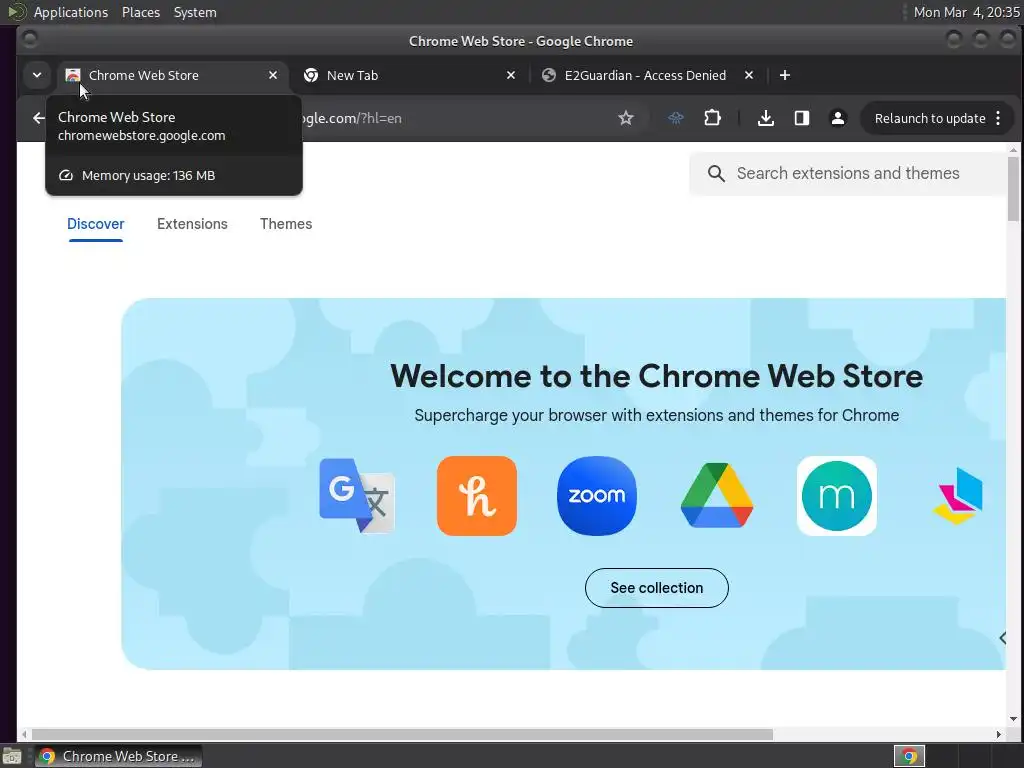Click the horizontal scrollbar right arrow
Image resolution: width=1024 pixels, height=768 pixels.
[999, 735]
